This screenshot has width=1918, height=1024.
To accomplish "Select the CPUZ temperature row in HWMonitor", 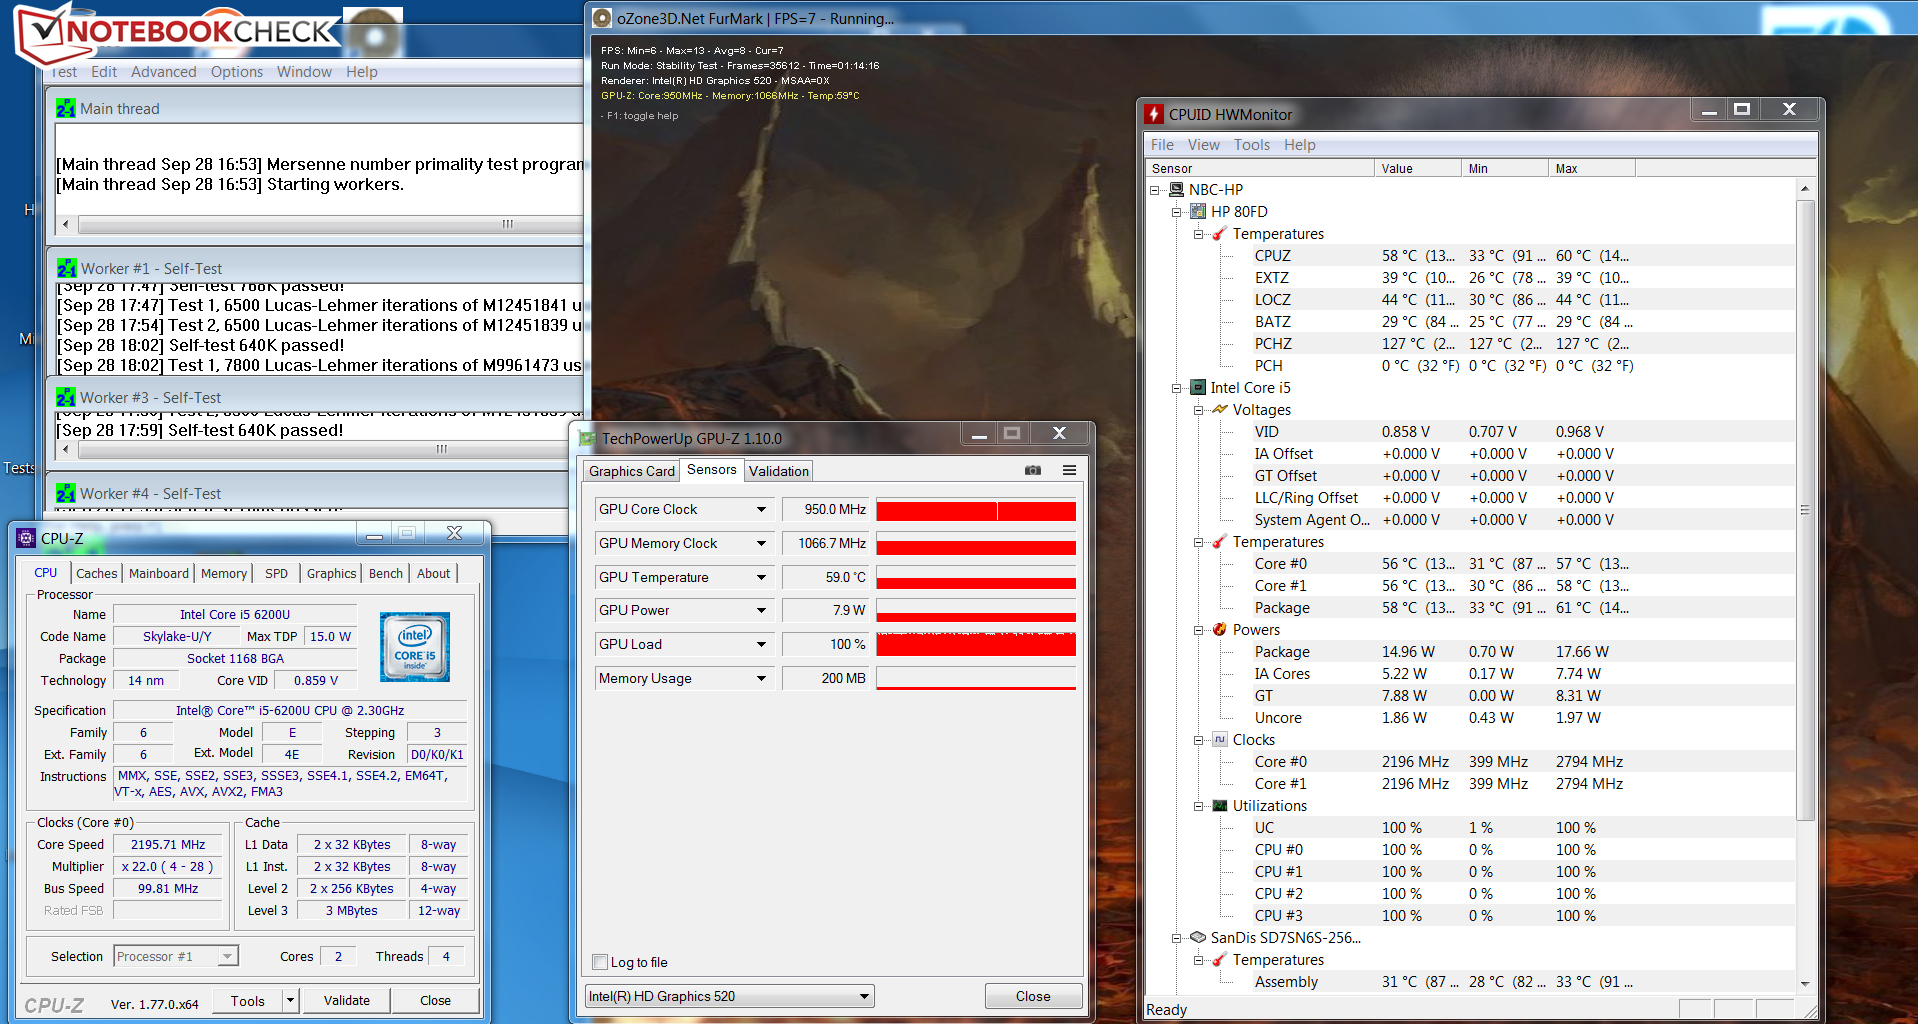I will 1470,255.
